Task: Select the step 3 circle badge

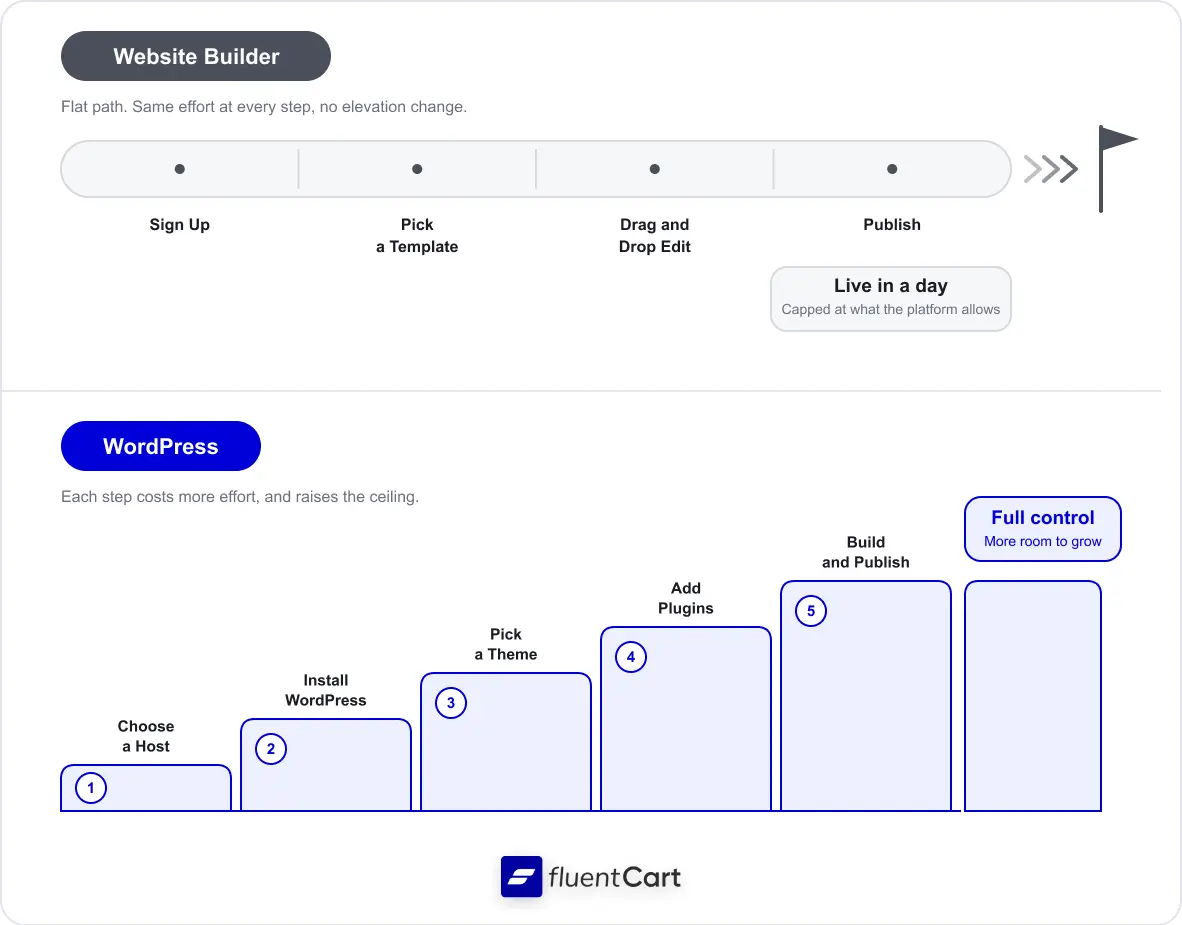Action: (x=451, y=703)
